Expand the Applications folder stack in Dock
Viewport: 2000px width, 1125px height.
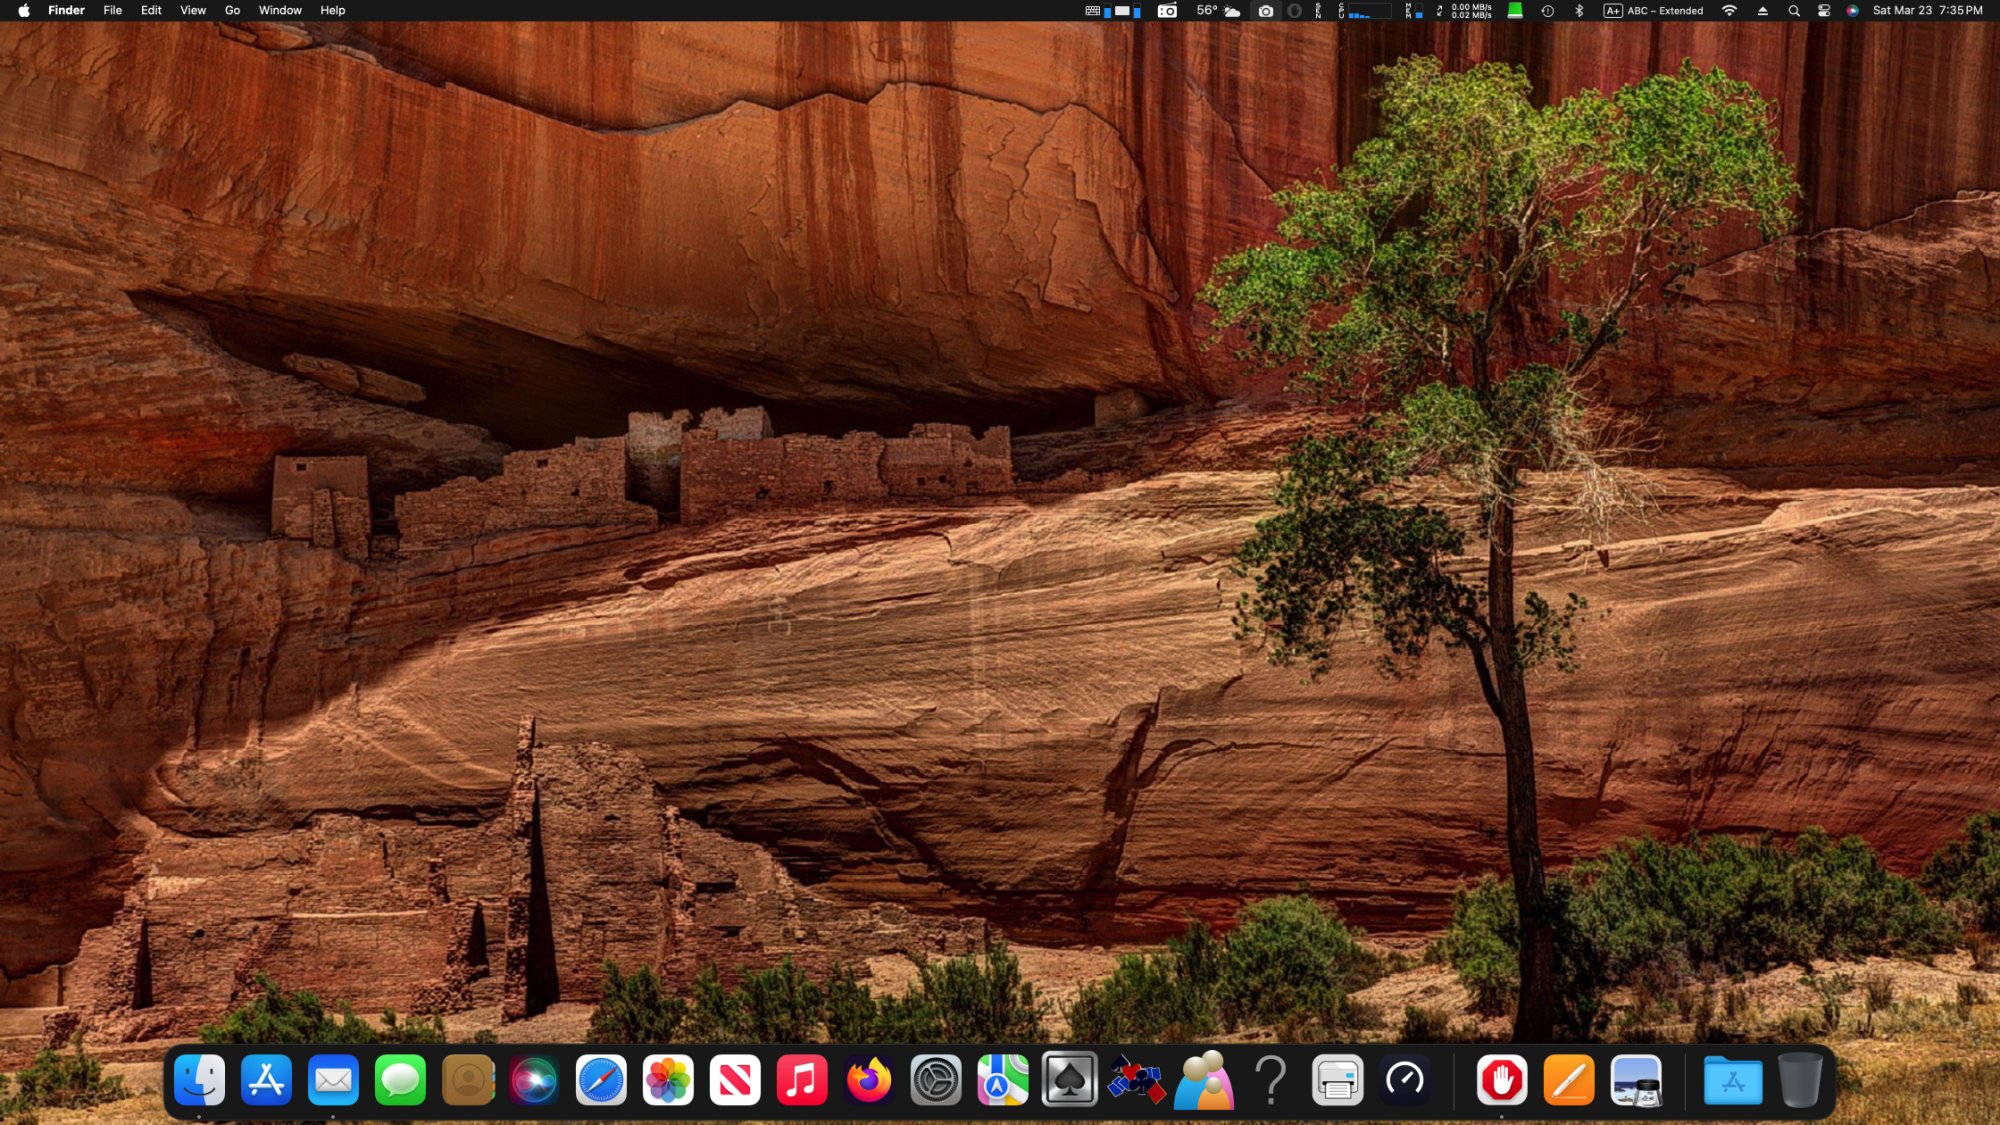[1733, 1080]
